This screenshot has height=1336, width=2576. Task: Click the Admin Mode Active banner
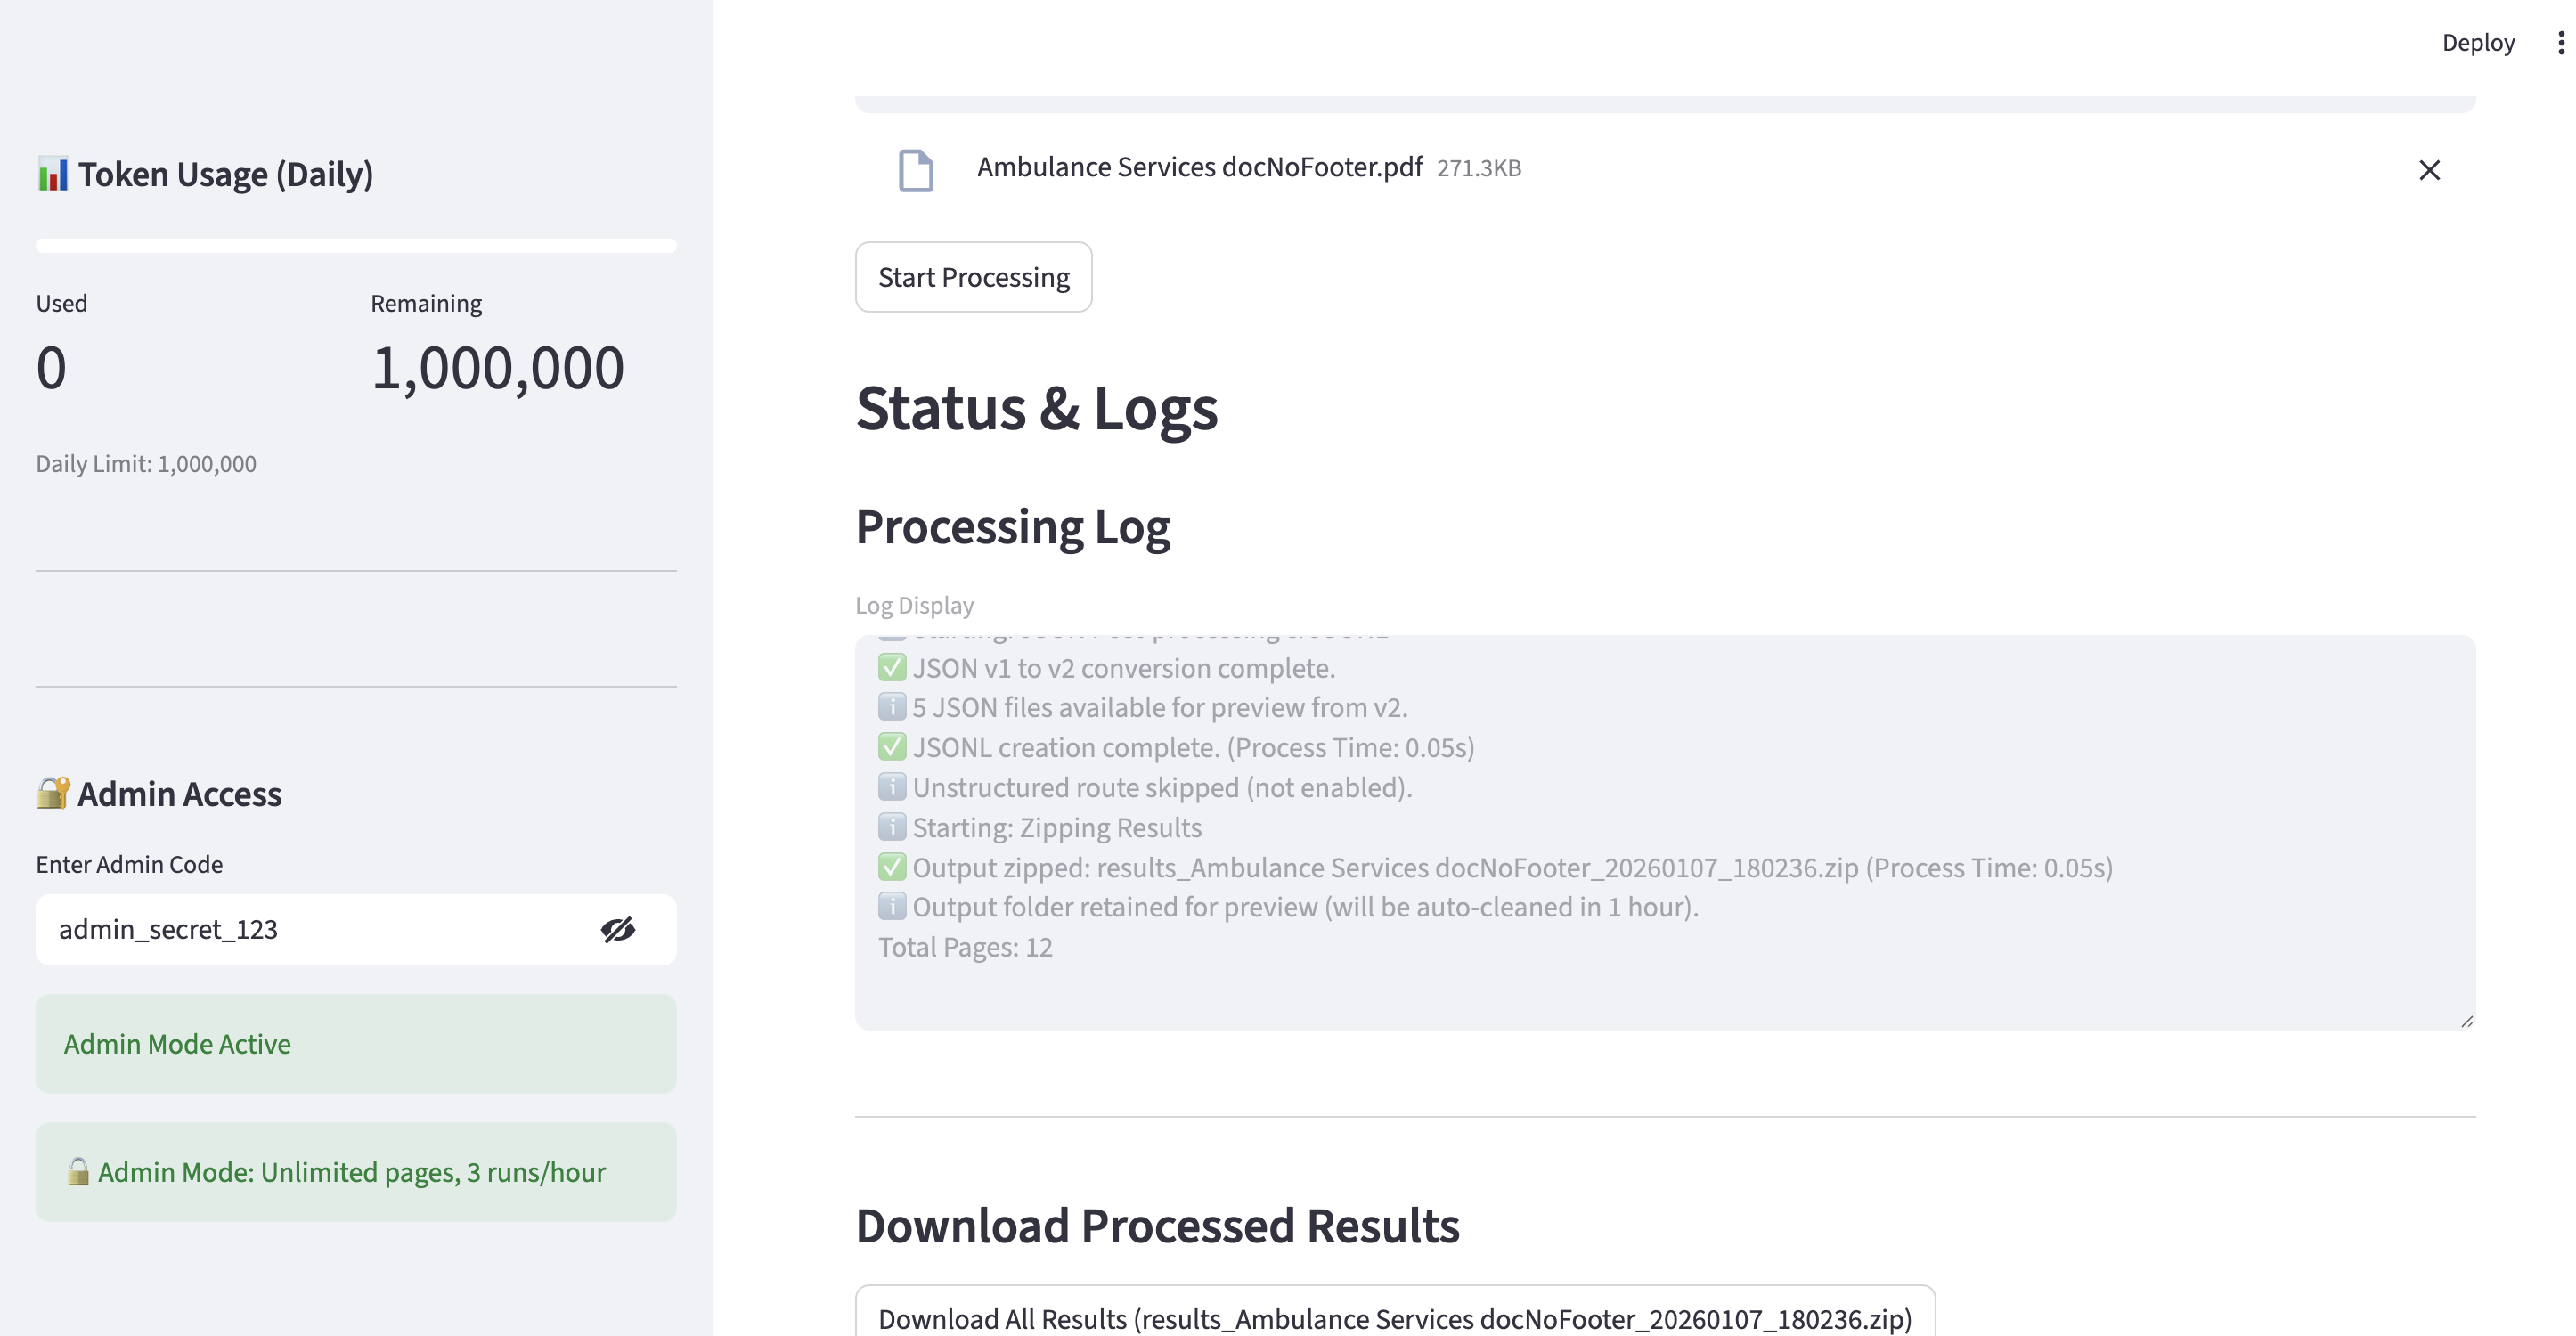click(x=356, y=1043)
